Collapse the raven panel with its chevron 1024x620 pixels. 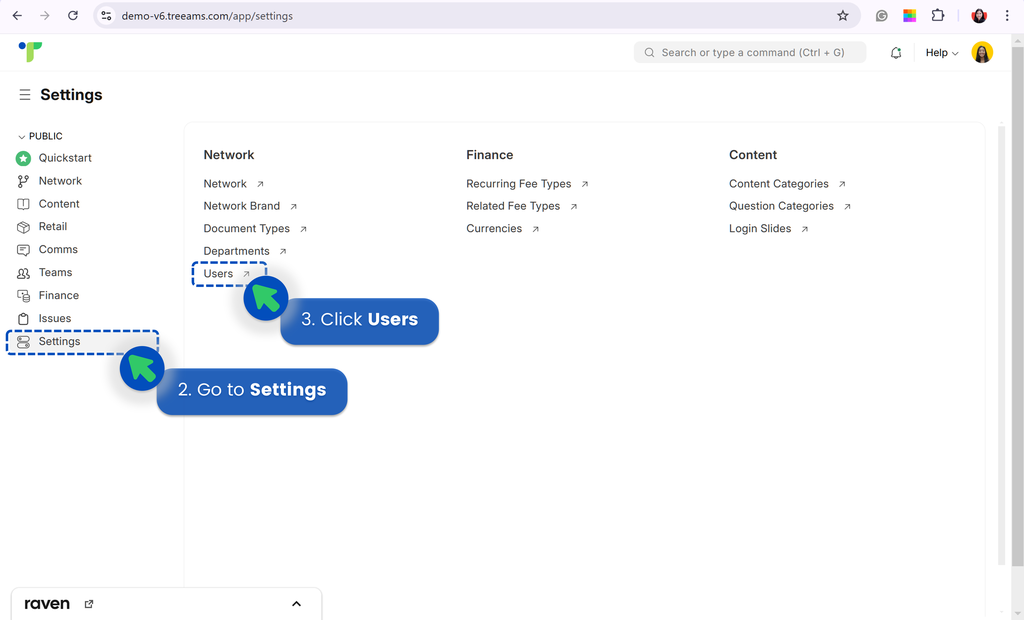pyautogui.click(x=296, y=603)
